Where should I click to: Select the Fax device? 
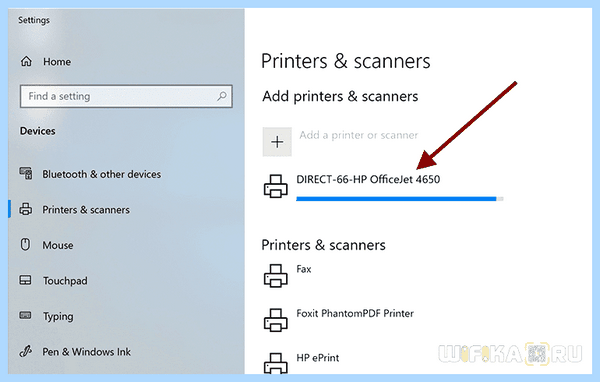(303, 269)
